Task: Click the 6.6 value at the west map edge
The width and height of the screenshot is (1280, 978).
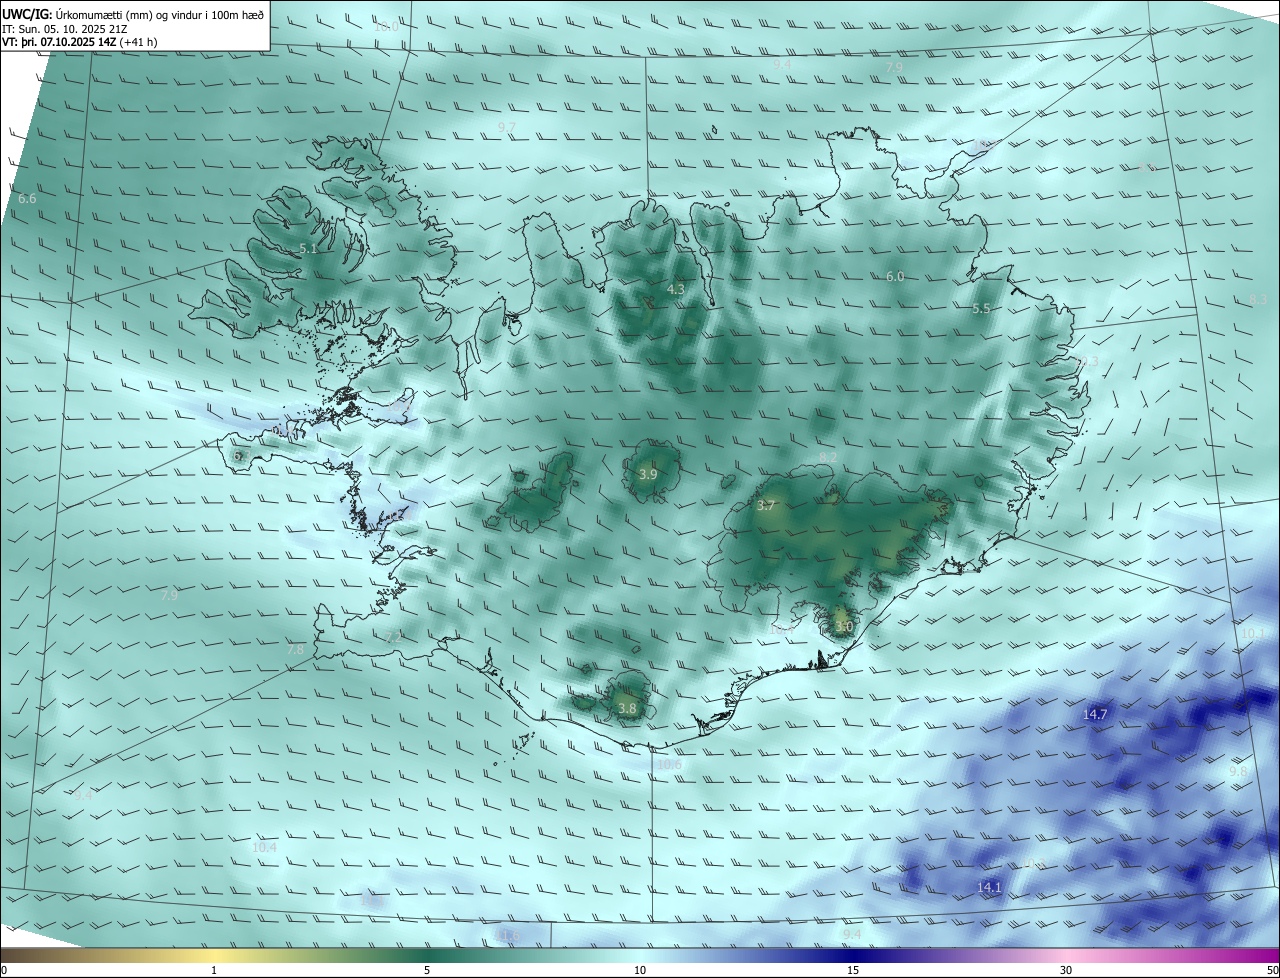Action: click(27, 199)
